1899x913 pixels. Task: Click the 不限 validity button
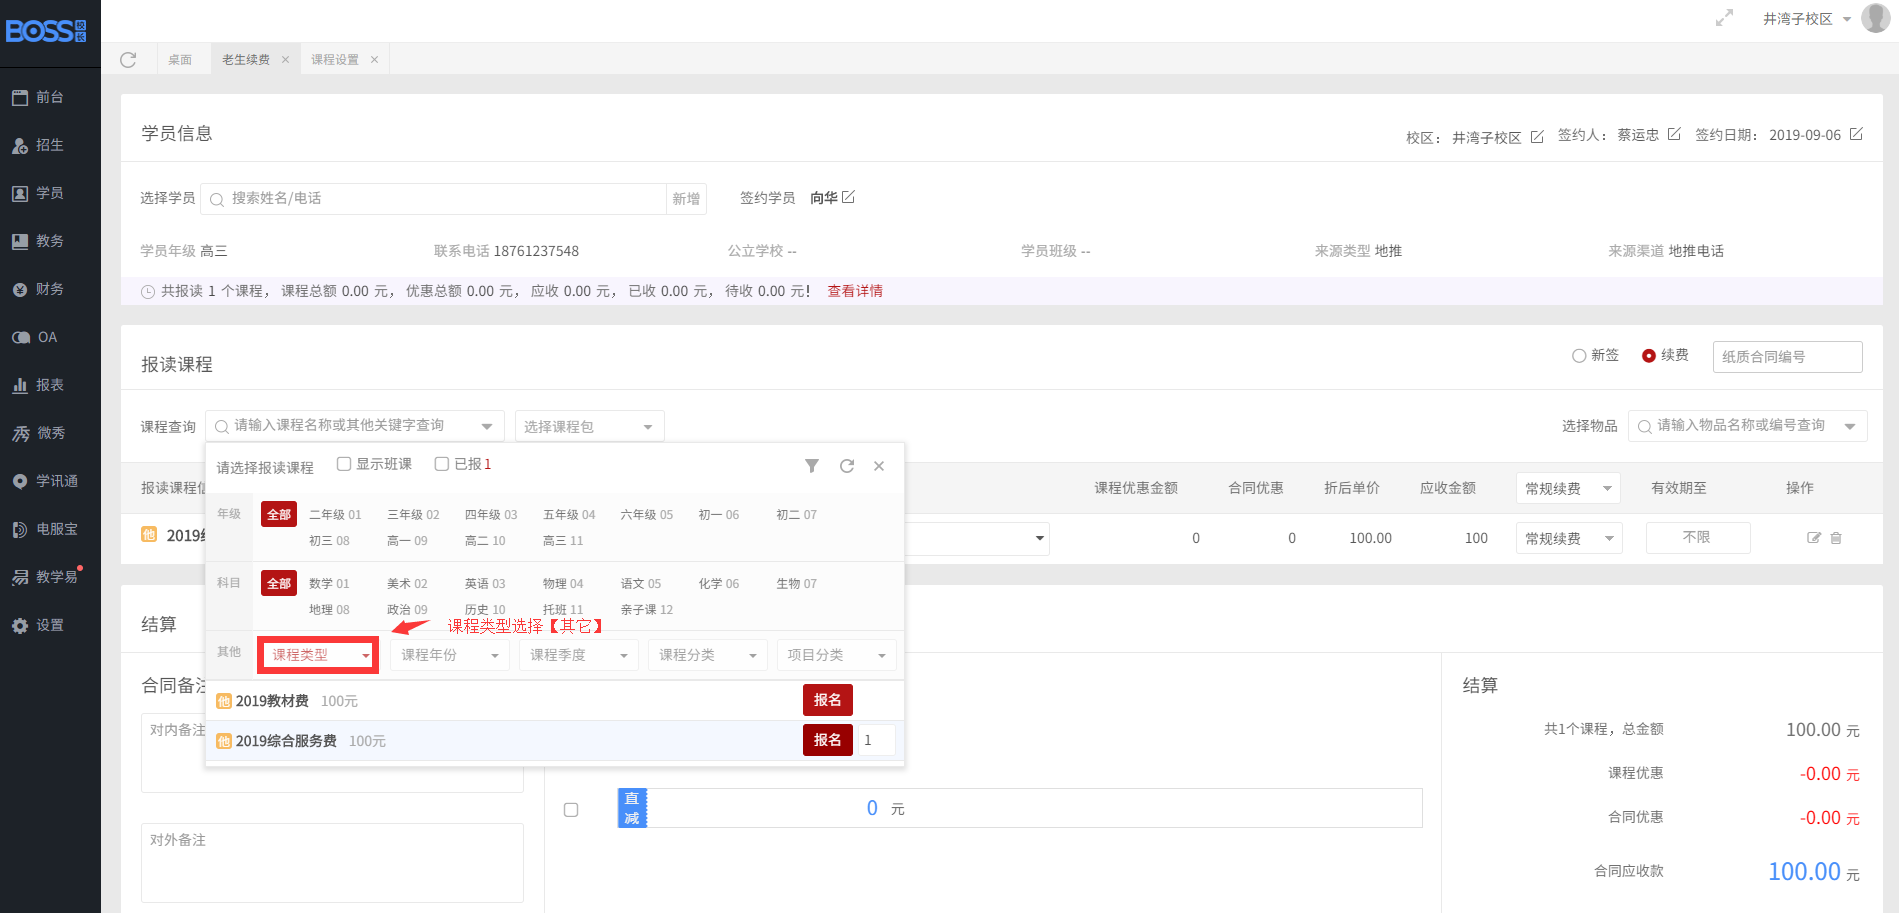pos(1698,538)
